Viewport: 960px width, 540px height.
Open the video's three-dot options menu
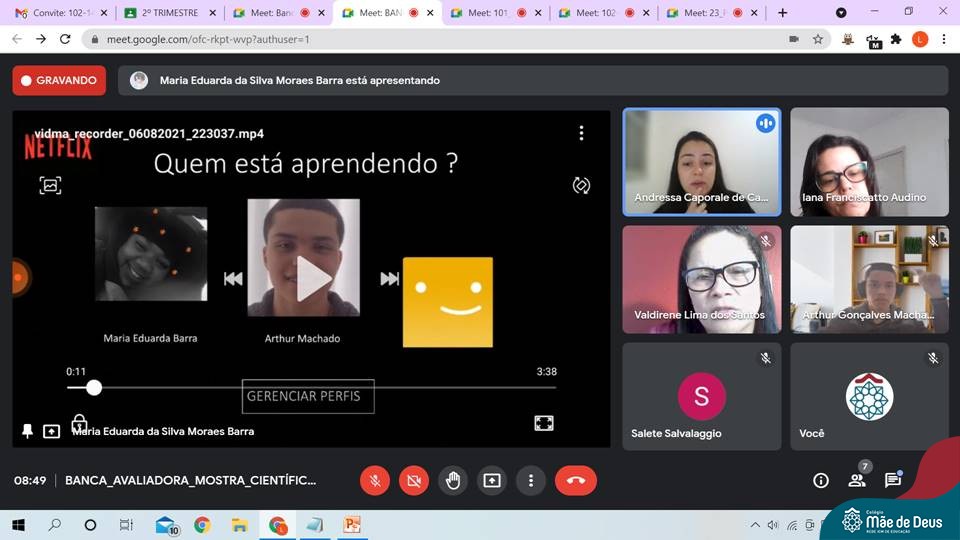[581, 133]
